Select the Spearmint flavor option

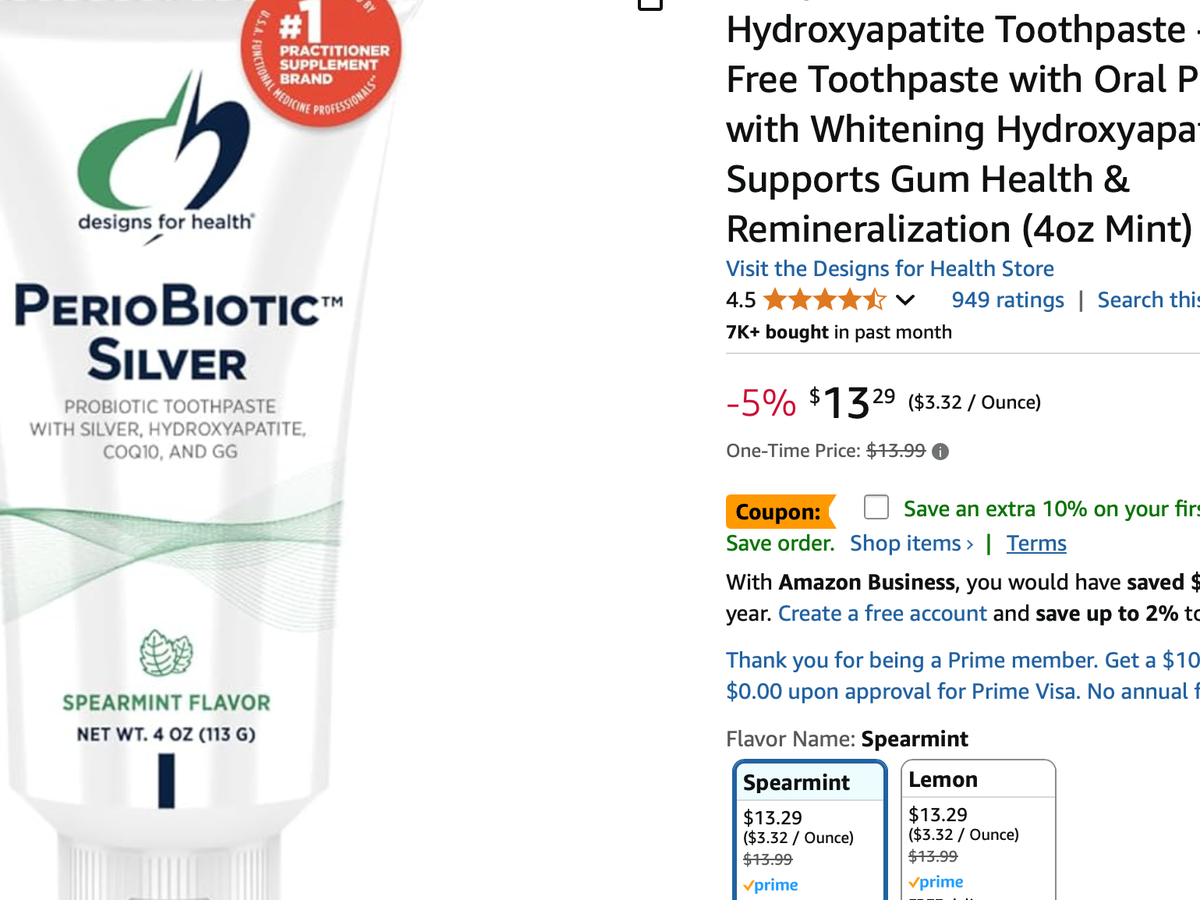click(810, 830)
